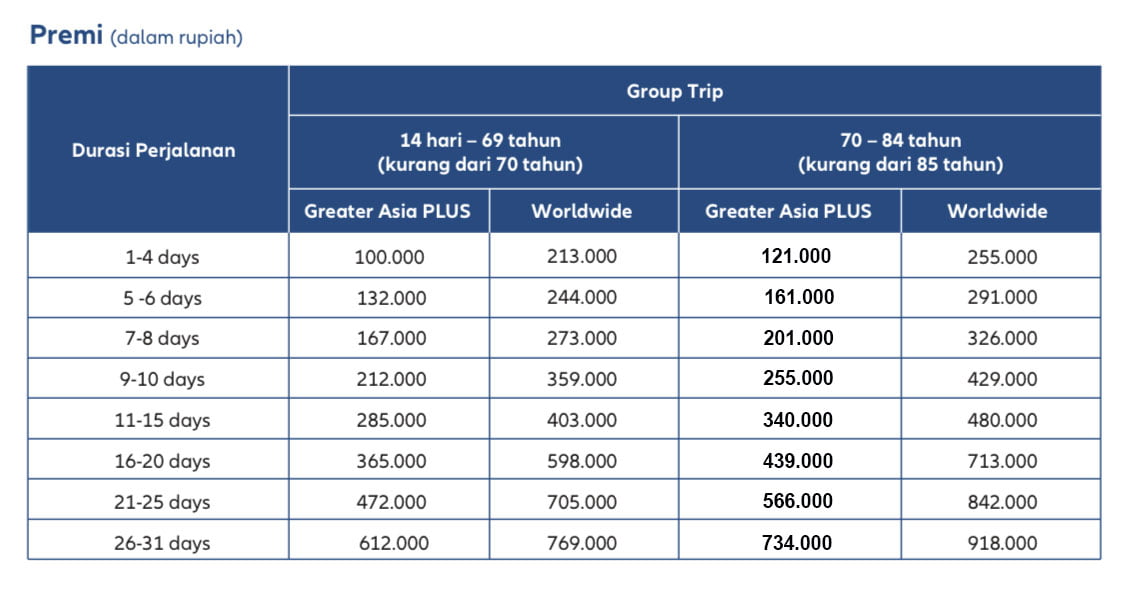Click the "Premi" heading text
The image size is (1125, 594).
tap(66, 35)
